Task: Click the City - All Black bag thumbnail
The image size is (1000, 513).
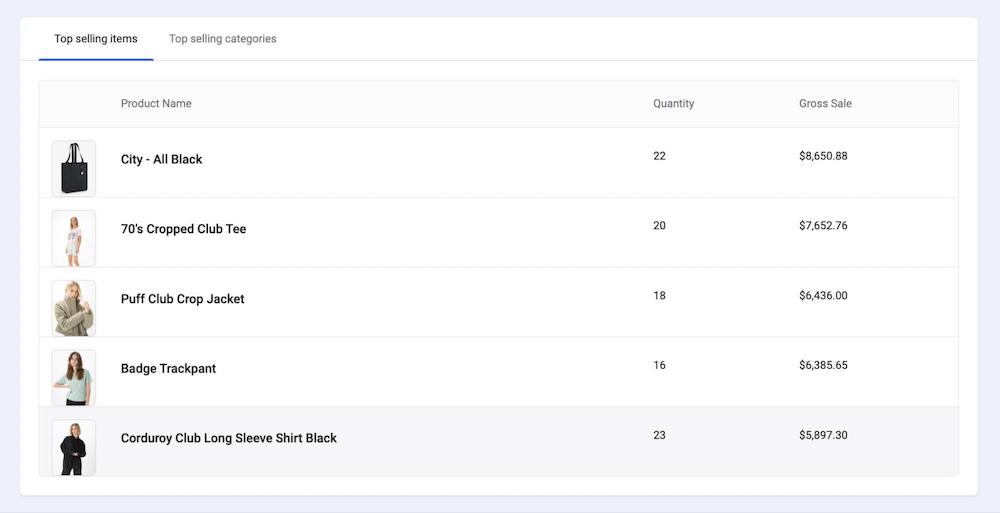Action: pyautogui.click(x=74, y=168)
